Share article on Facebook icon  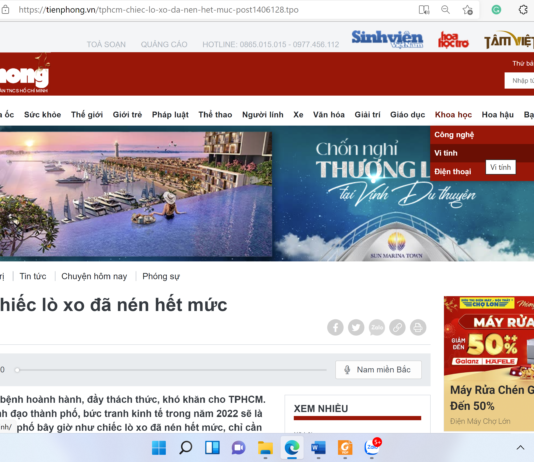[335, 328]
